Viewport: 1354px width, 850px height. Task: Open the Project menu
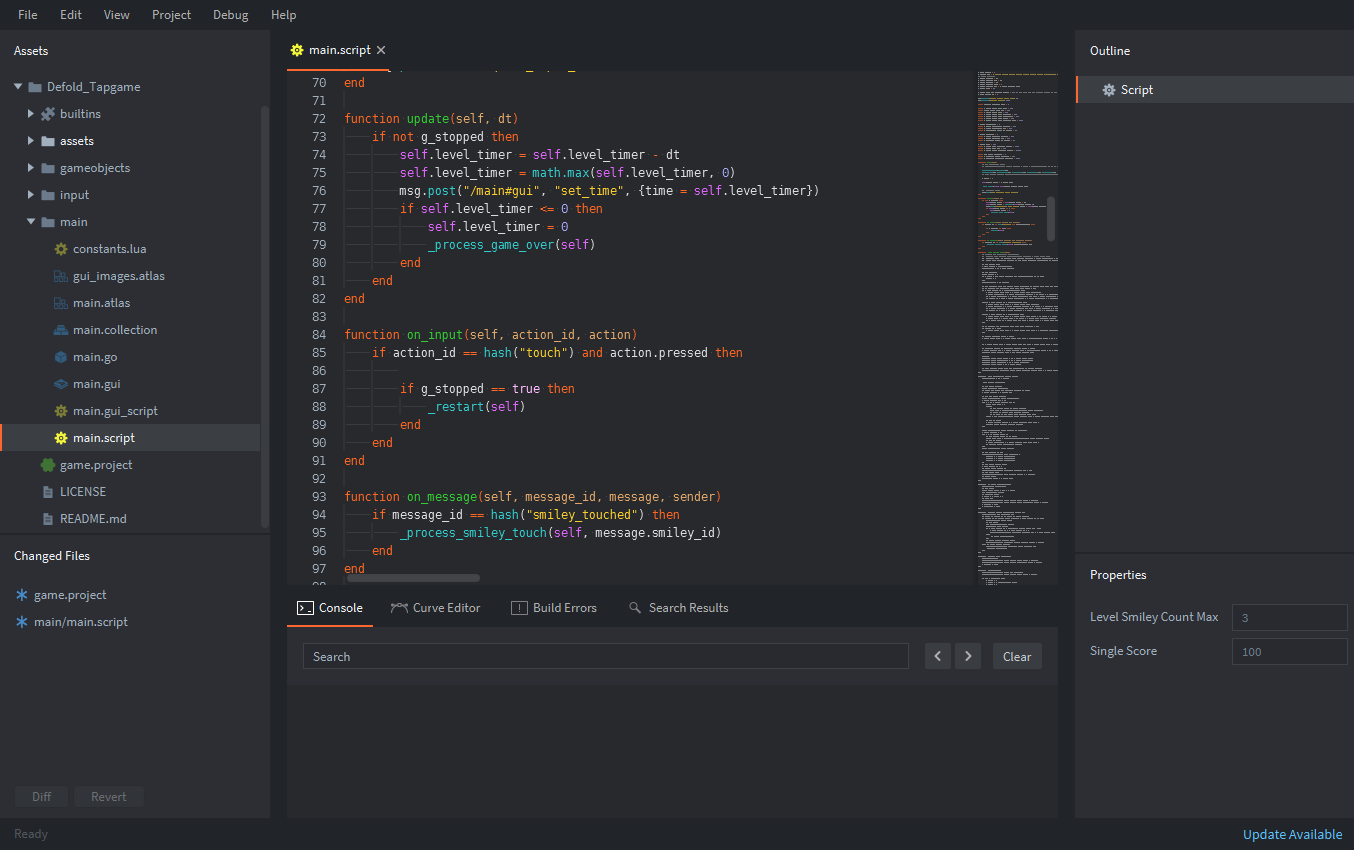click(x=171, y=15)
